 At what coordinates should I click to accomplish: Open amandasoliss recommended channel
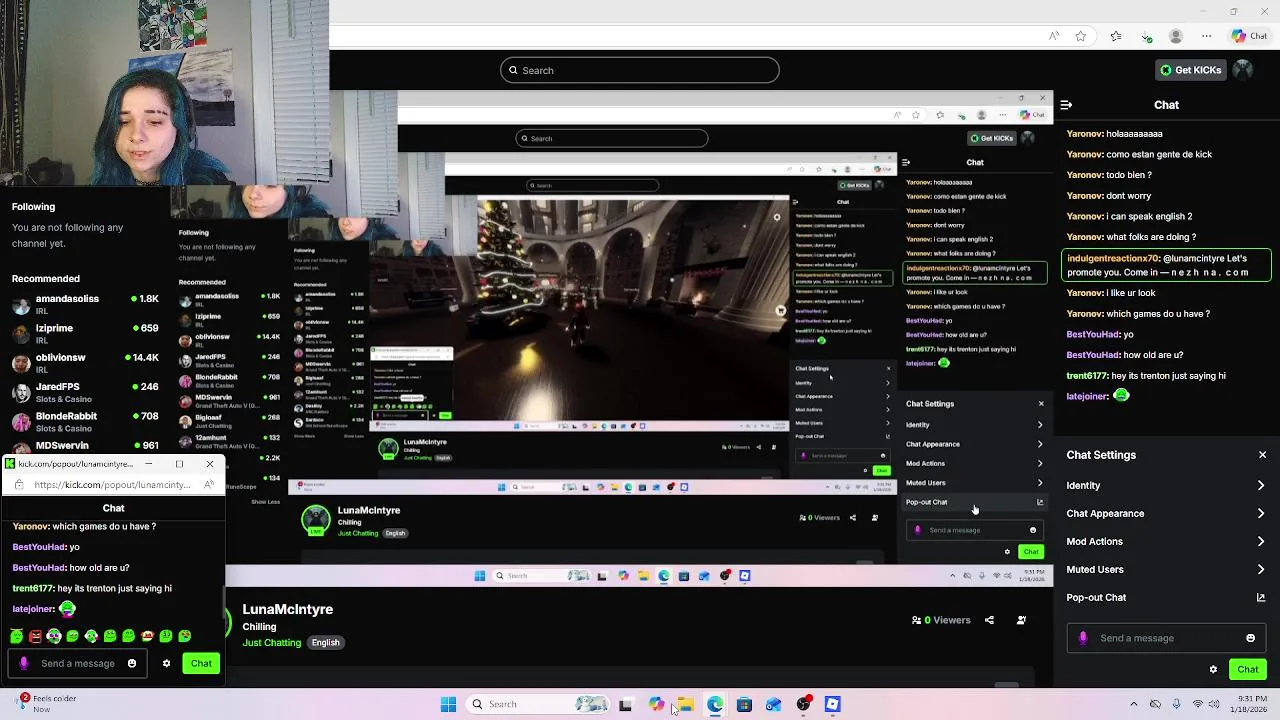tap(85, 304)
